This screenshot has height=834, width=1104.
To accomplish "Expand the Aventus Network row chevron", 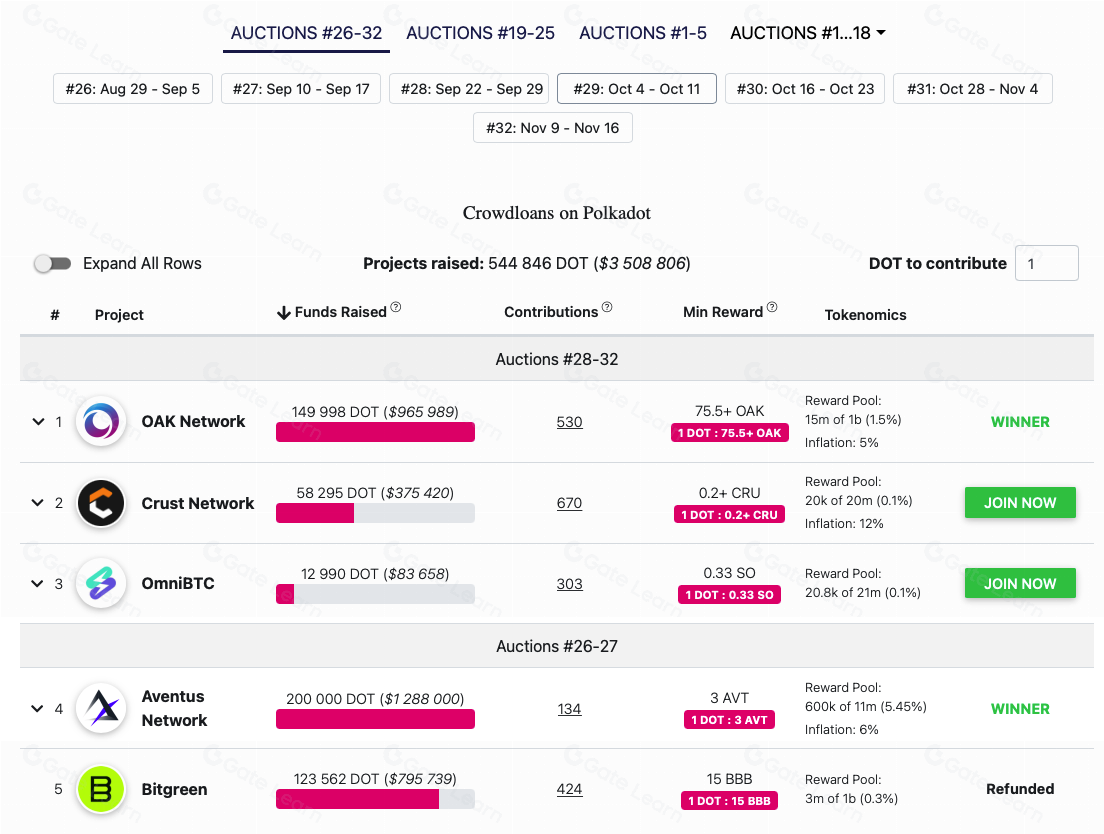I will pyautogui.click(x=38, y=709).
